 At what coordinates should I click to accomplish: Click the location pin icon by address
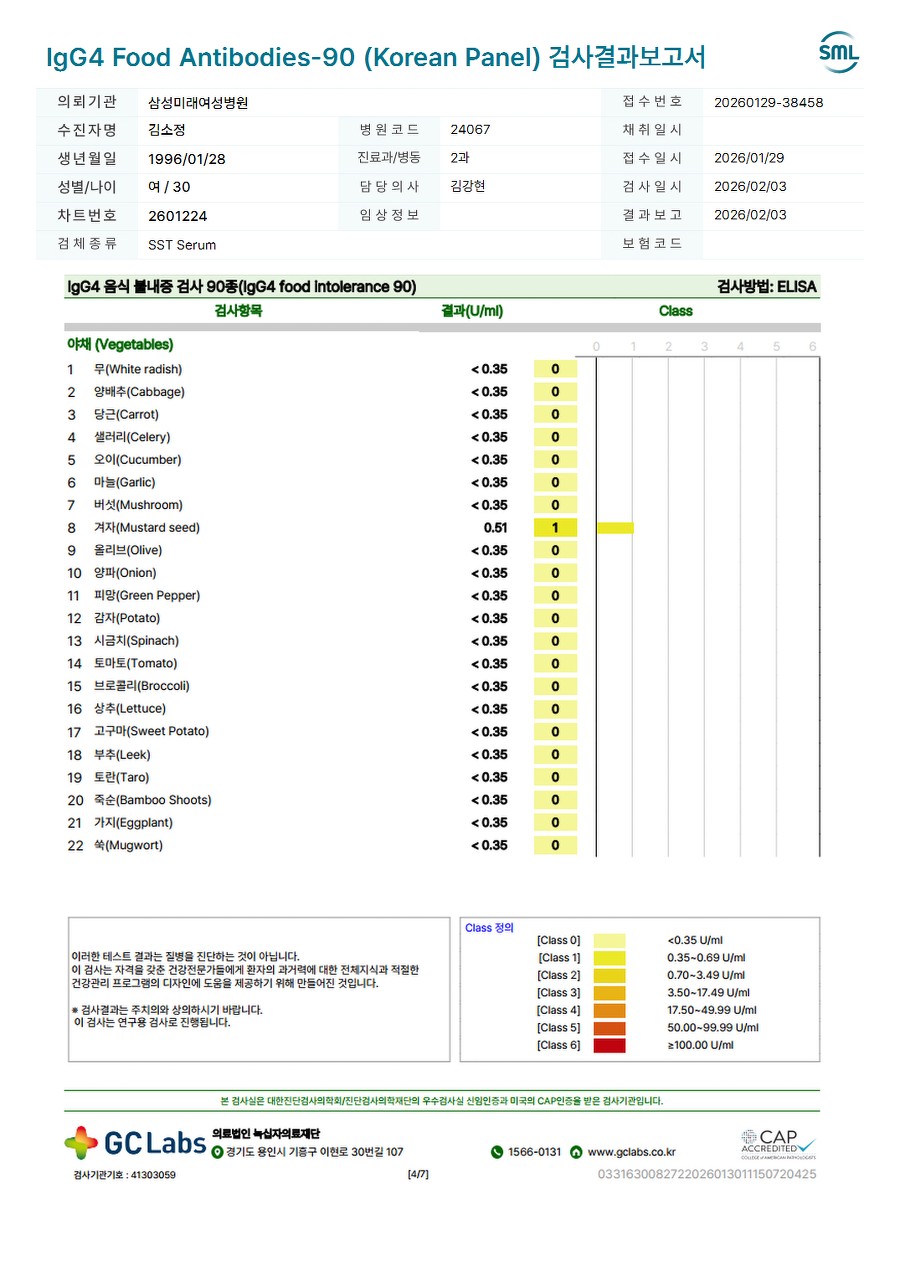click(217, 1152)
